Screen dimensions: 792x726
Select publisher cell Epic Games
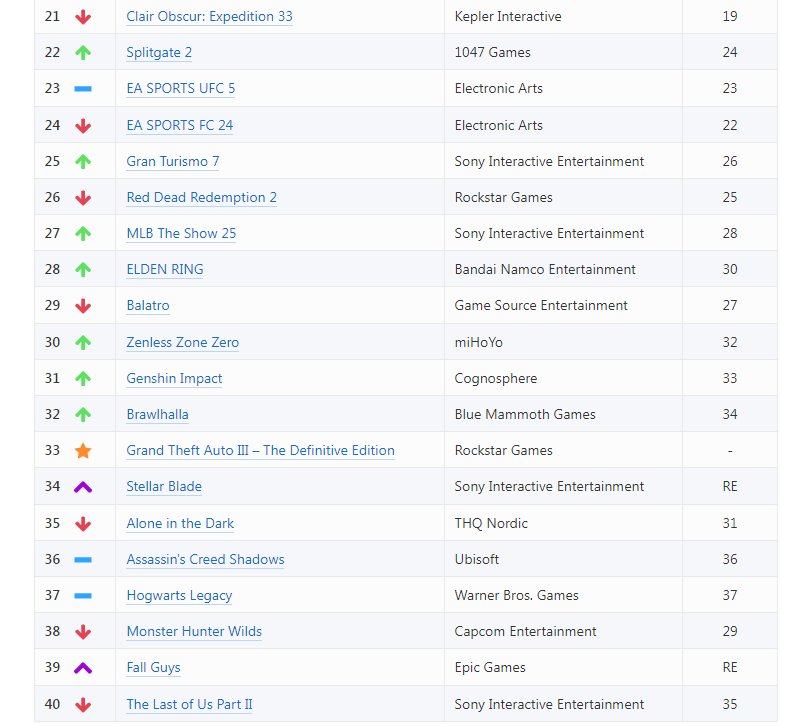click(x=563, y=667)
